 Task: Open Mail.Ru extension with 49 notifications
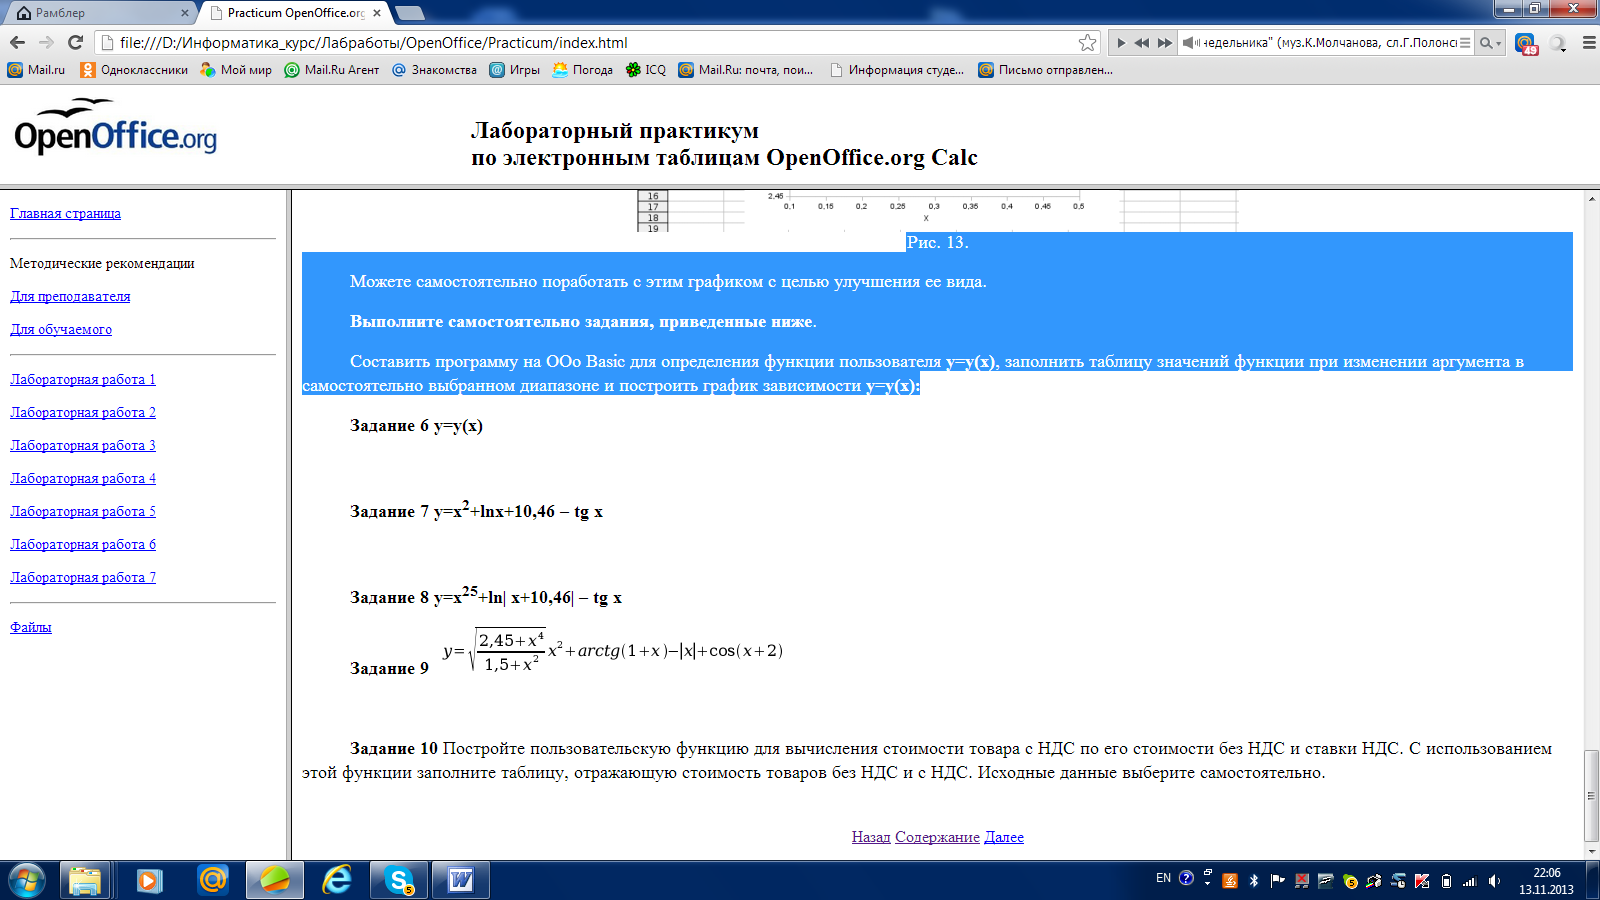click(x=1526, y=44)
